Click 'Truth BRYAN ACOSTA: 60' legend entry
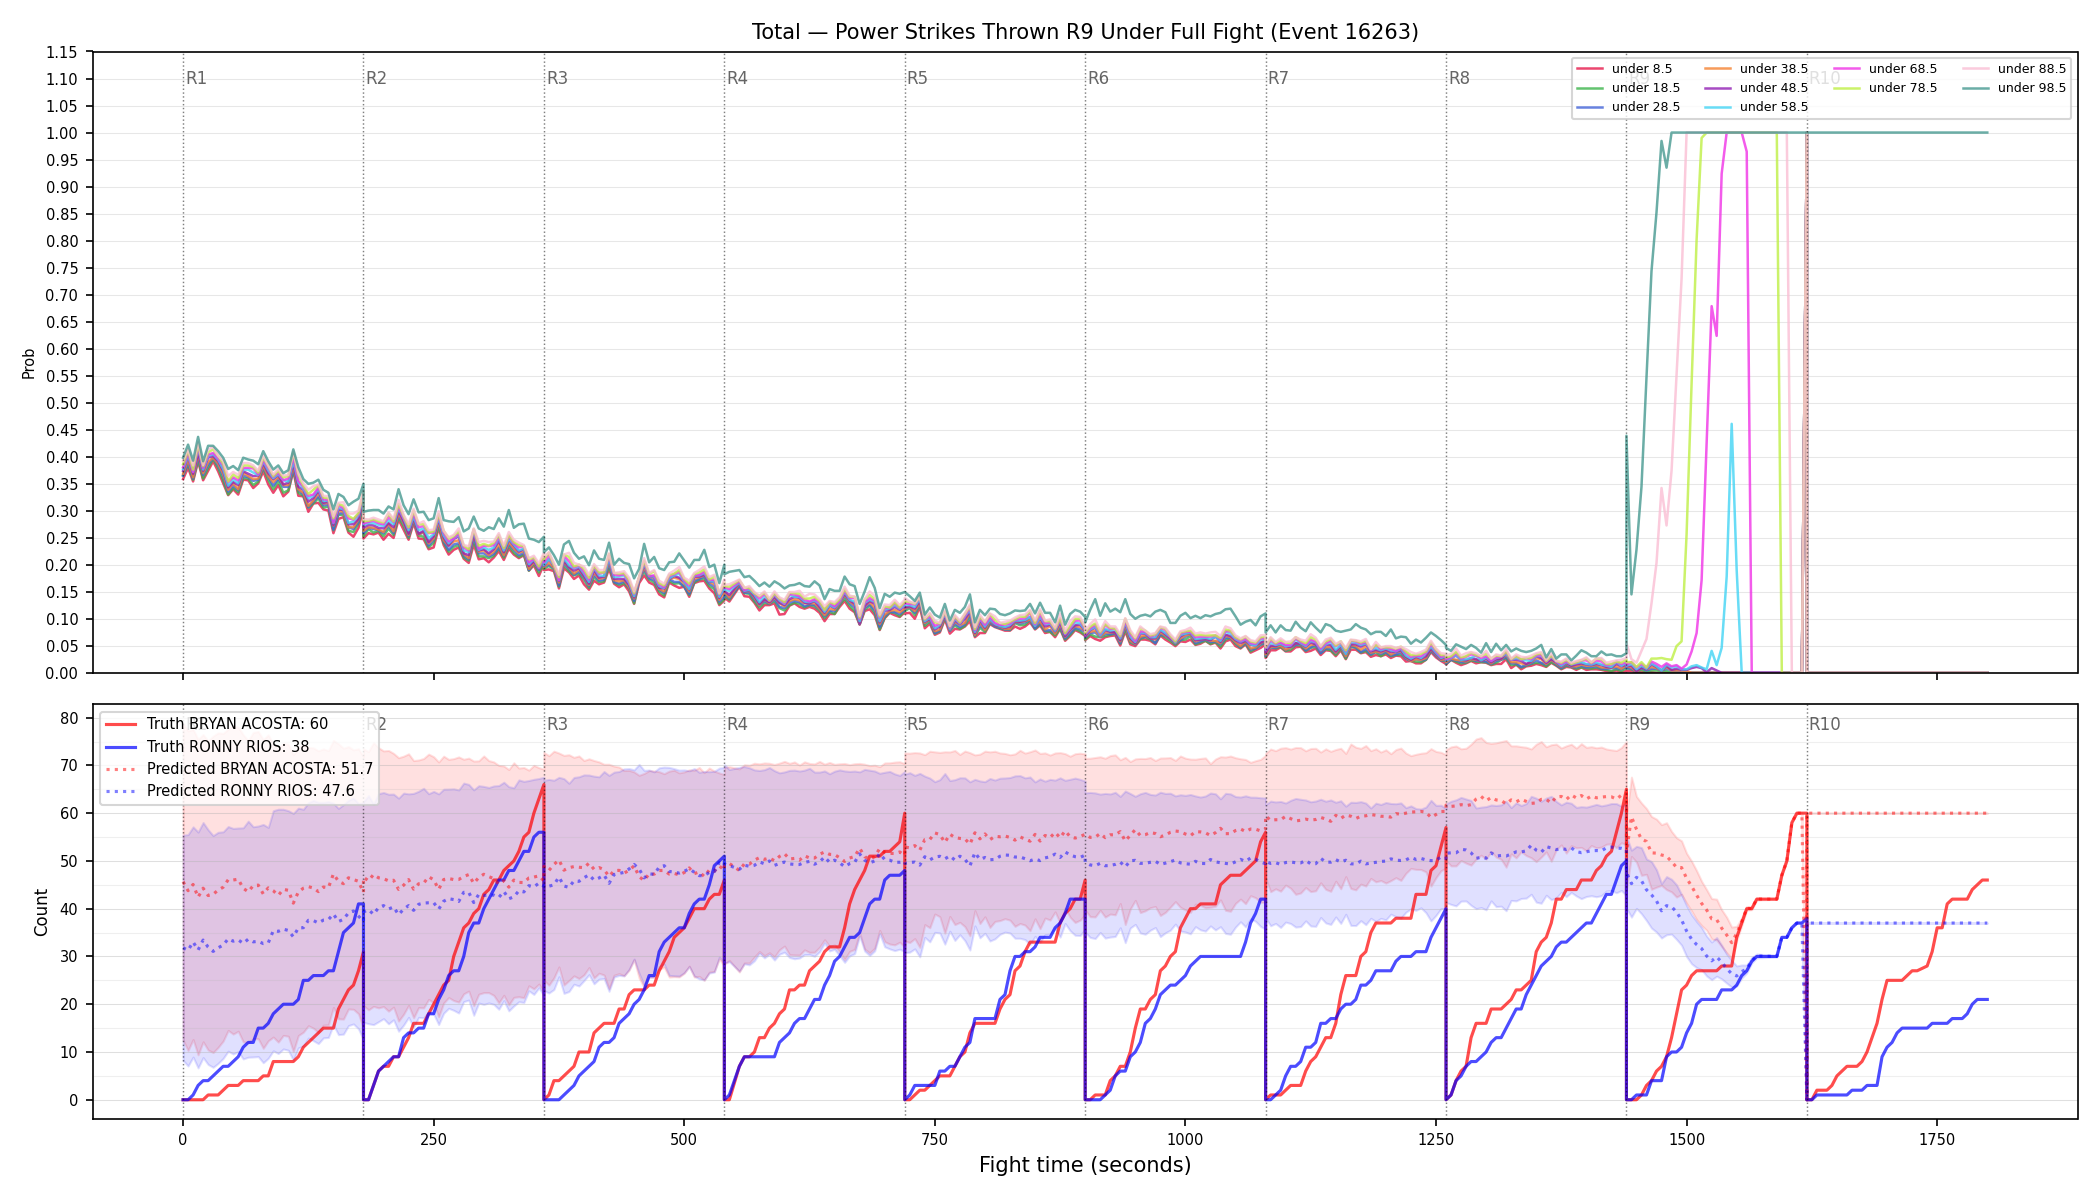Image resolution: width=2100 pixels, height=1200 pixels. [217, 724]
